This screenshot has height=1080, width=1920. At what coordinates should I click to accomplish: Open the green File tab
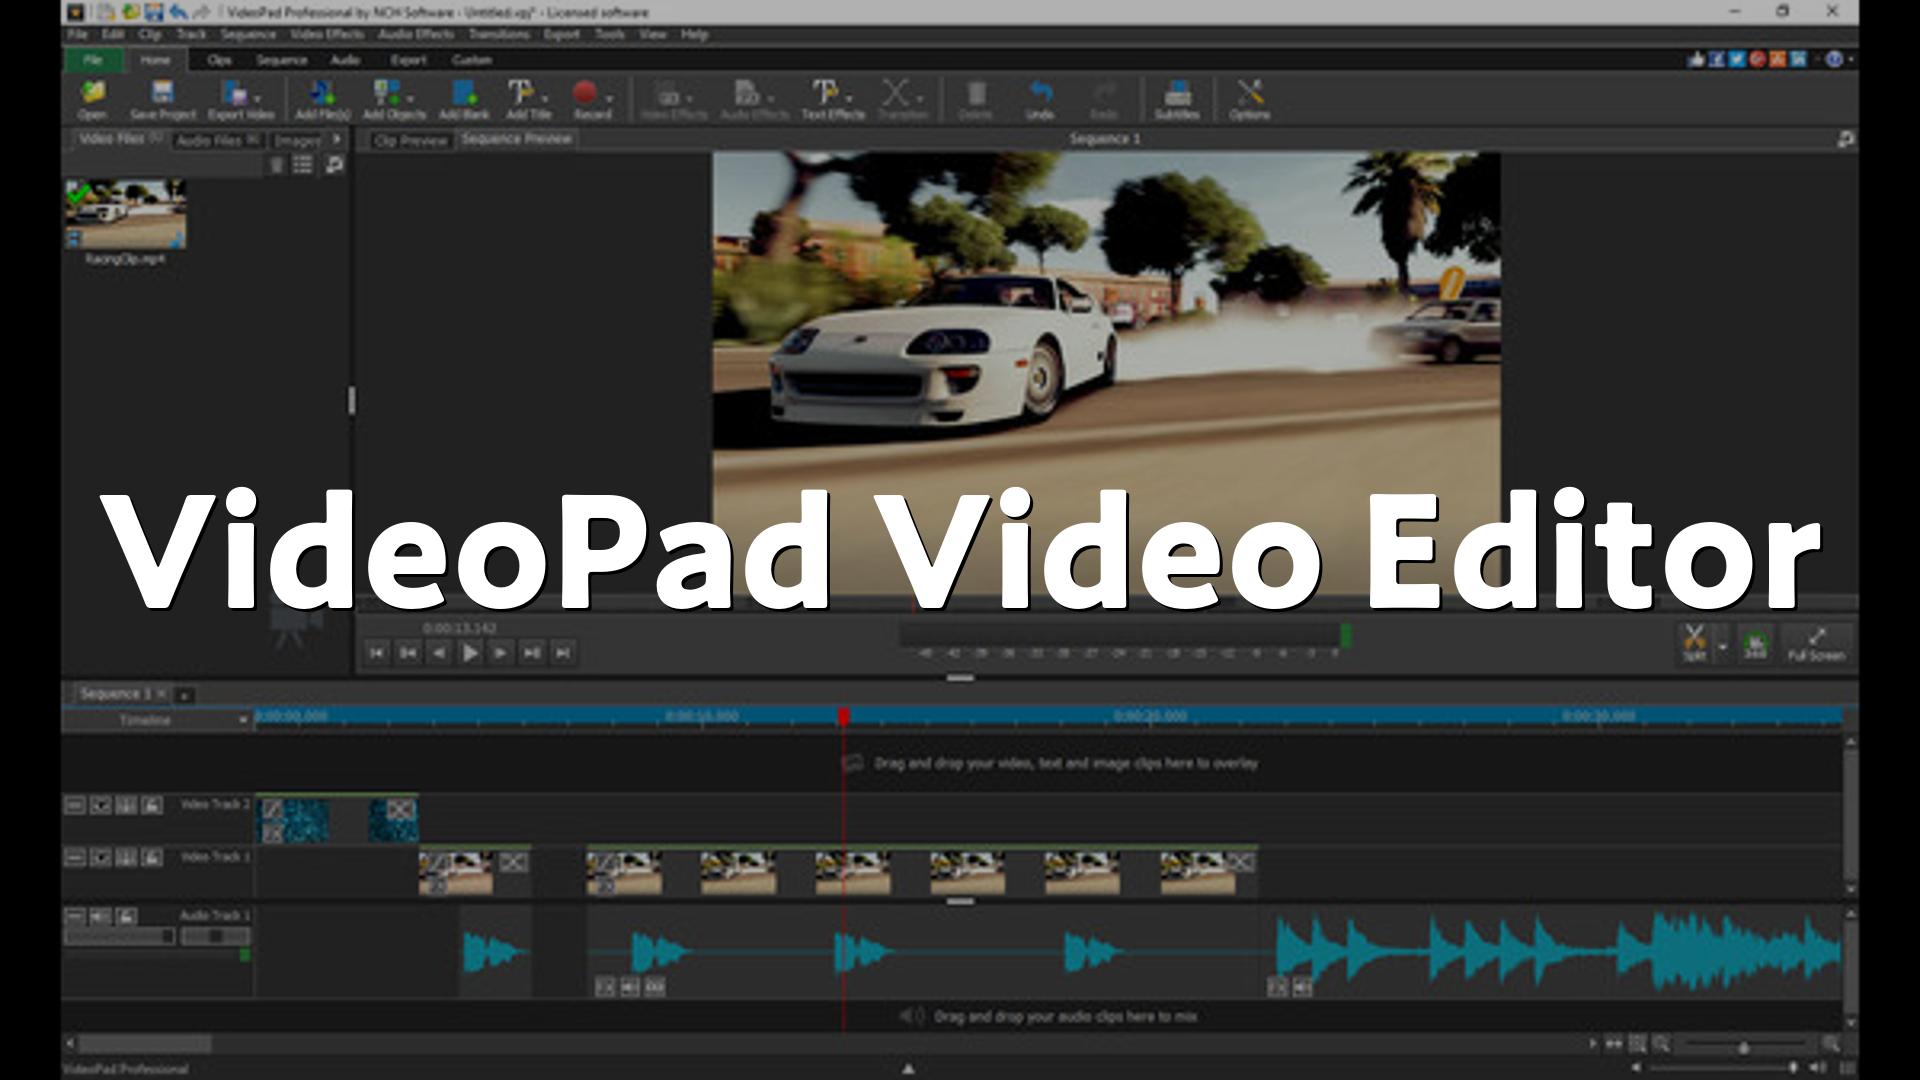[x=93, y=60]
